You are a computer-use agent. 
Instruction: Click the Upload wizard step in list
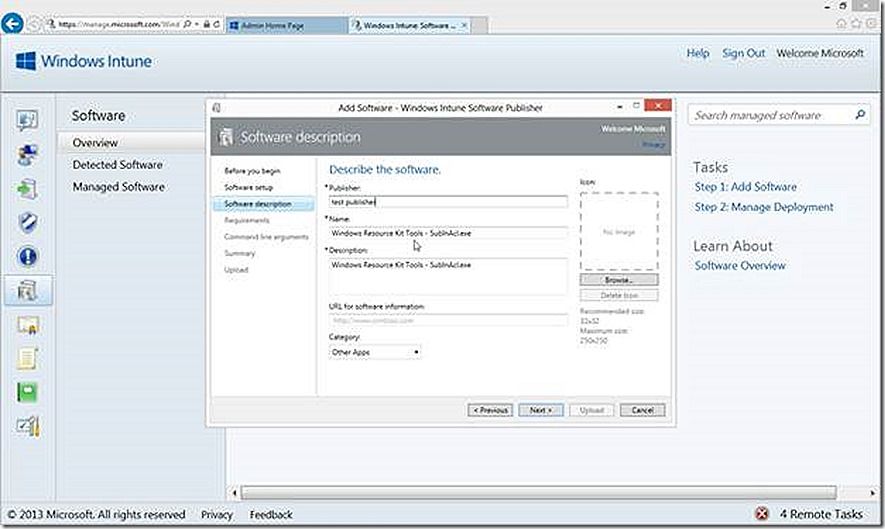tap(236, 270)
